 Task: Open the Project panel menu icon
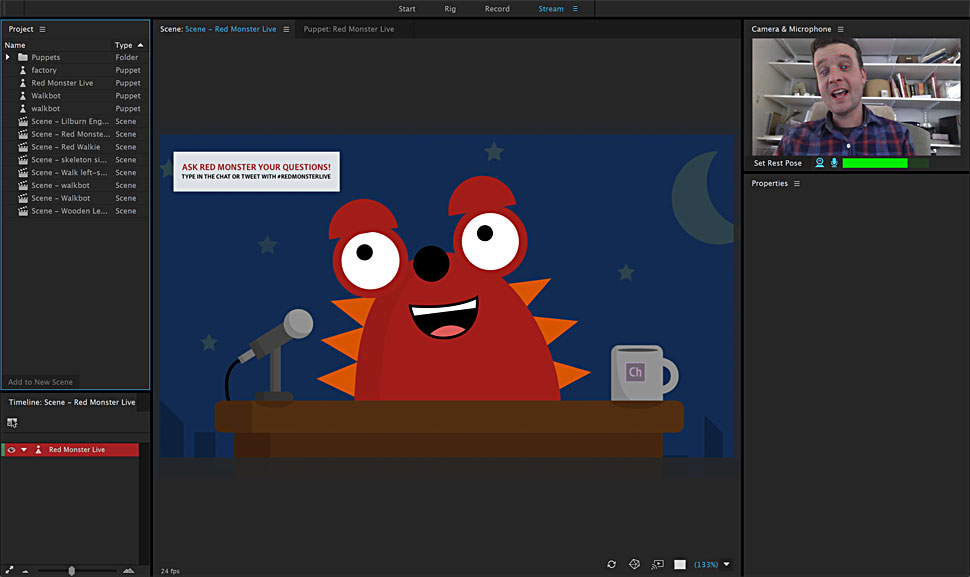point(42,30)
